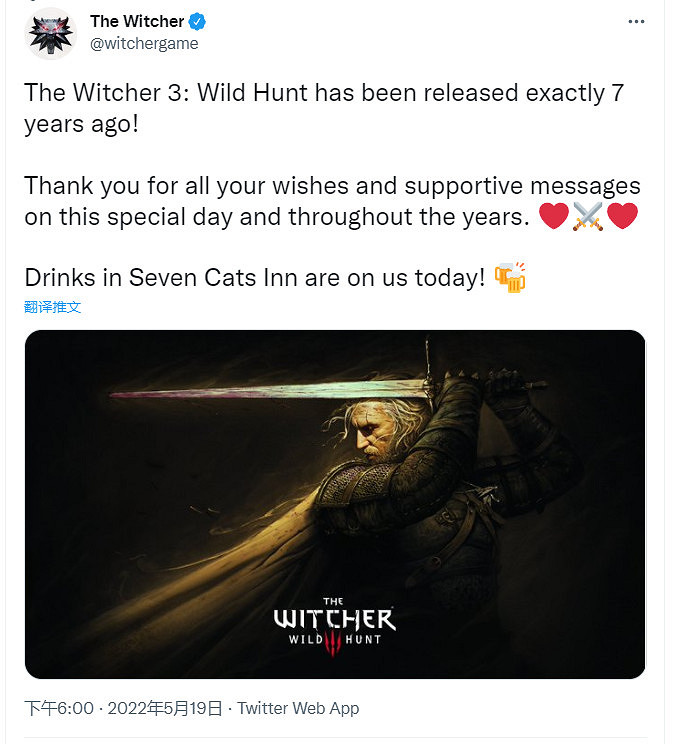Screen dimensions: 674x744
Task: Click the 2022年5月19日 date
Action: coord(162,708)
